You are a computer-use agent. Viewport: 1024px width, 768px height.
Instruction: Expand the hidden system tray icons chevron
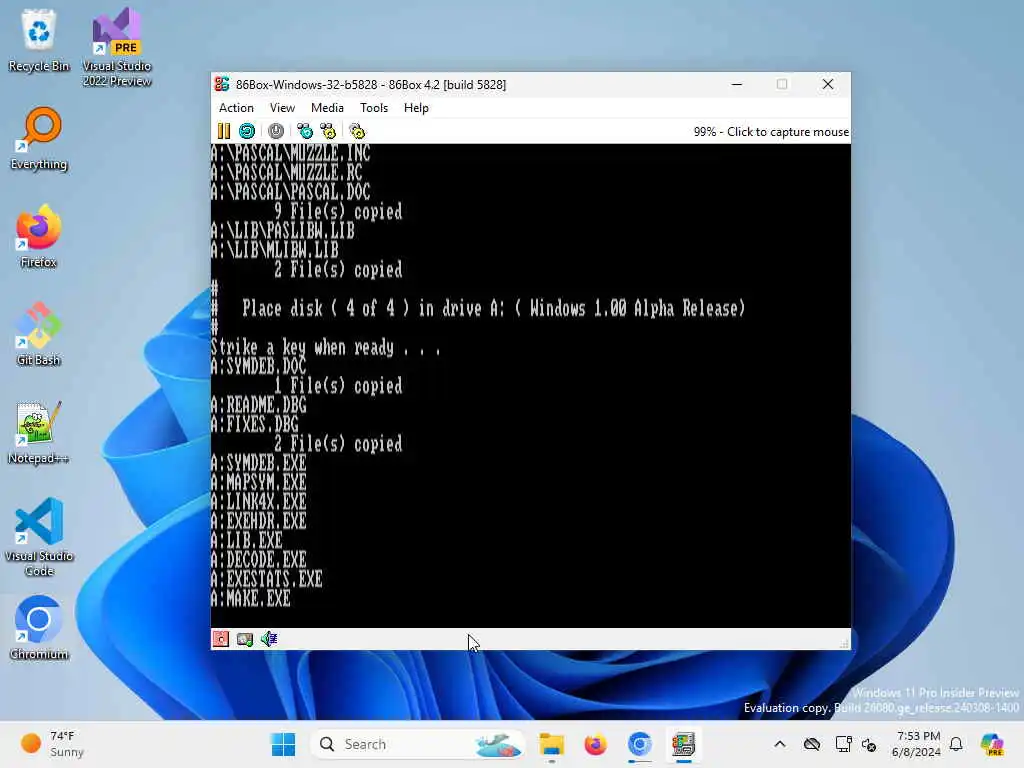click(780, 744)
